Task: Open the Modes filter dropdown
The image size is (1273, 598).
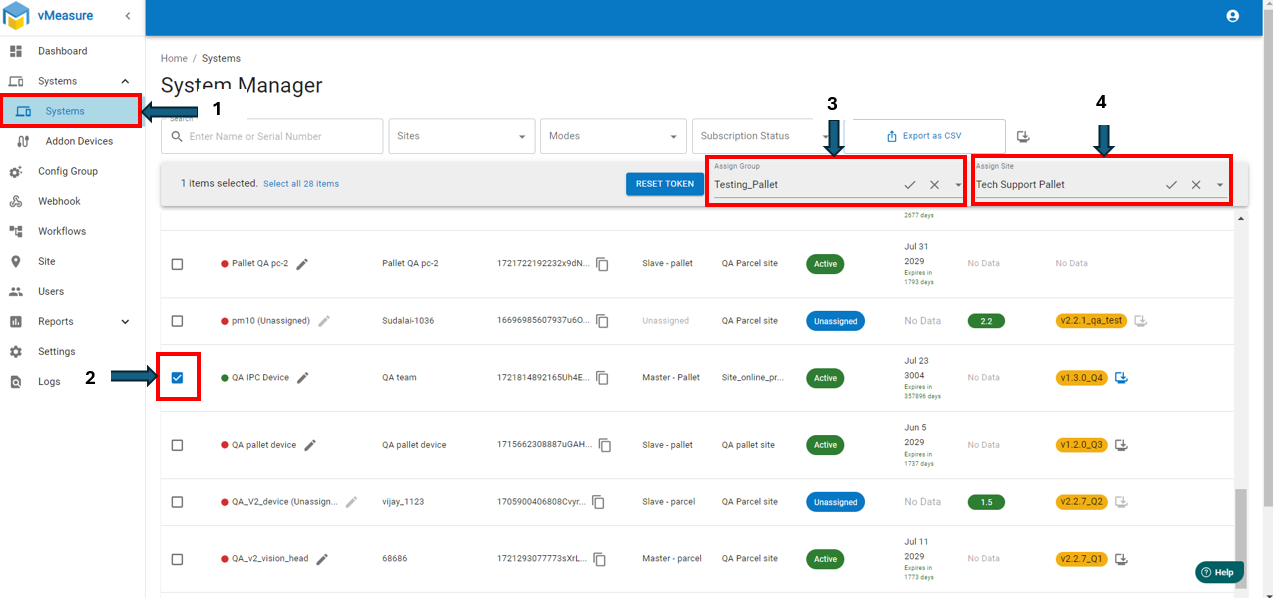Action: (x=612, y=136)
